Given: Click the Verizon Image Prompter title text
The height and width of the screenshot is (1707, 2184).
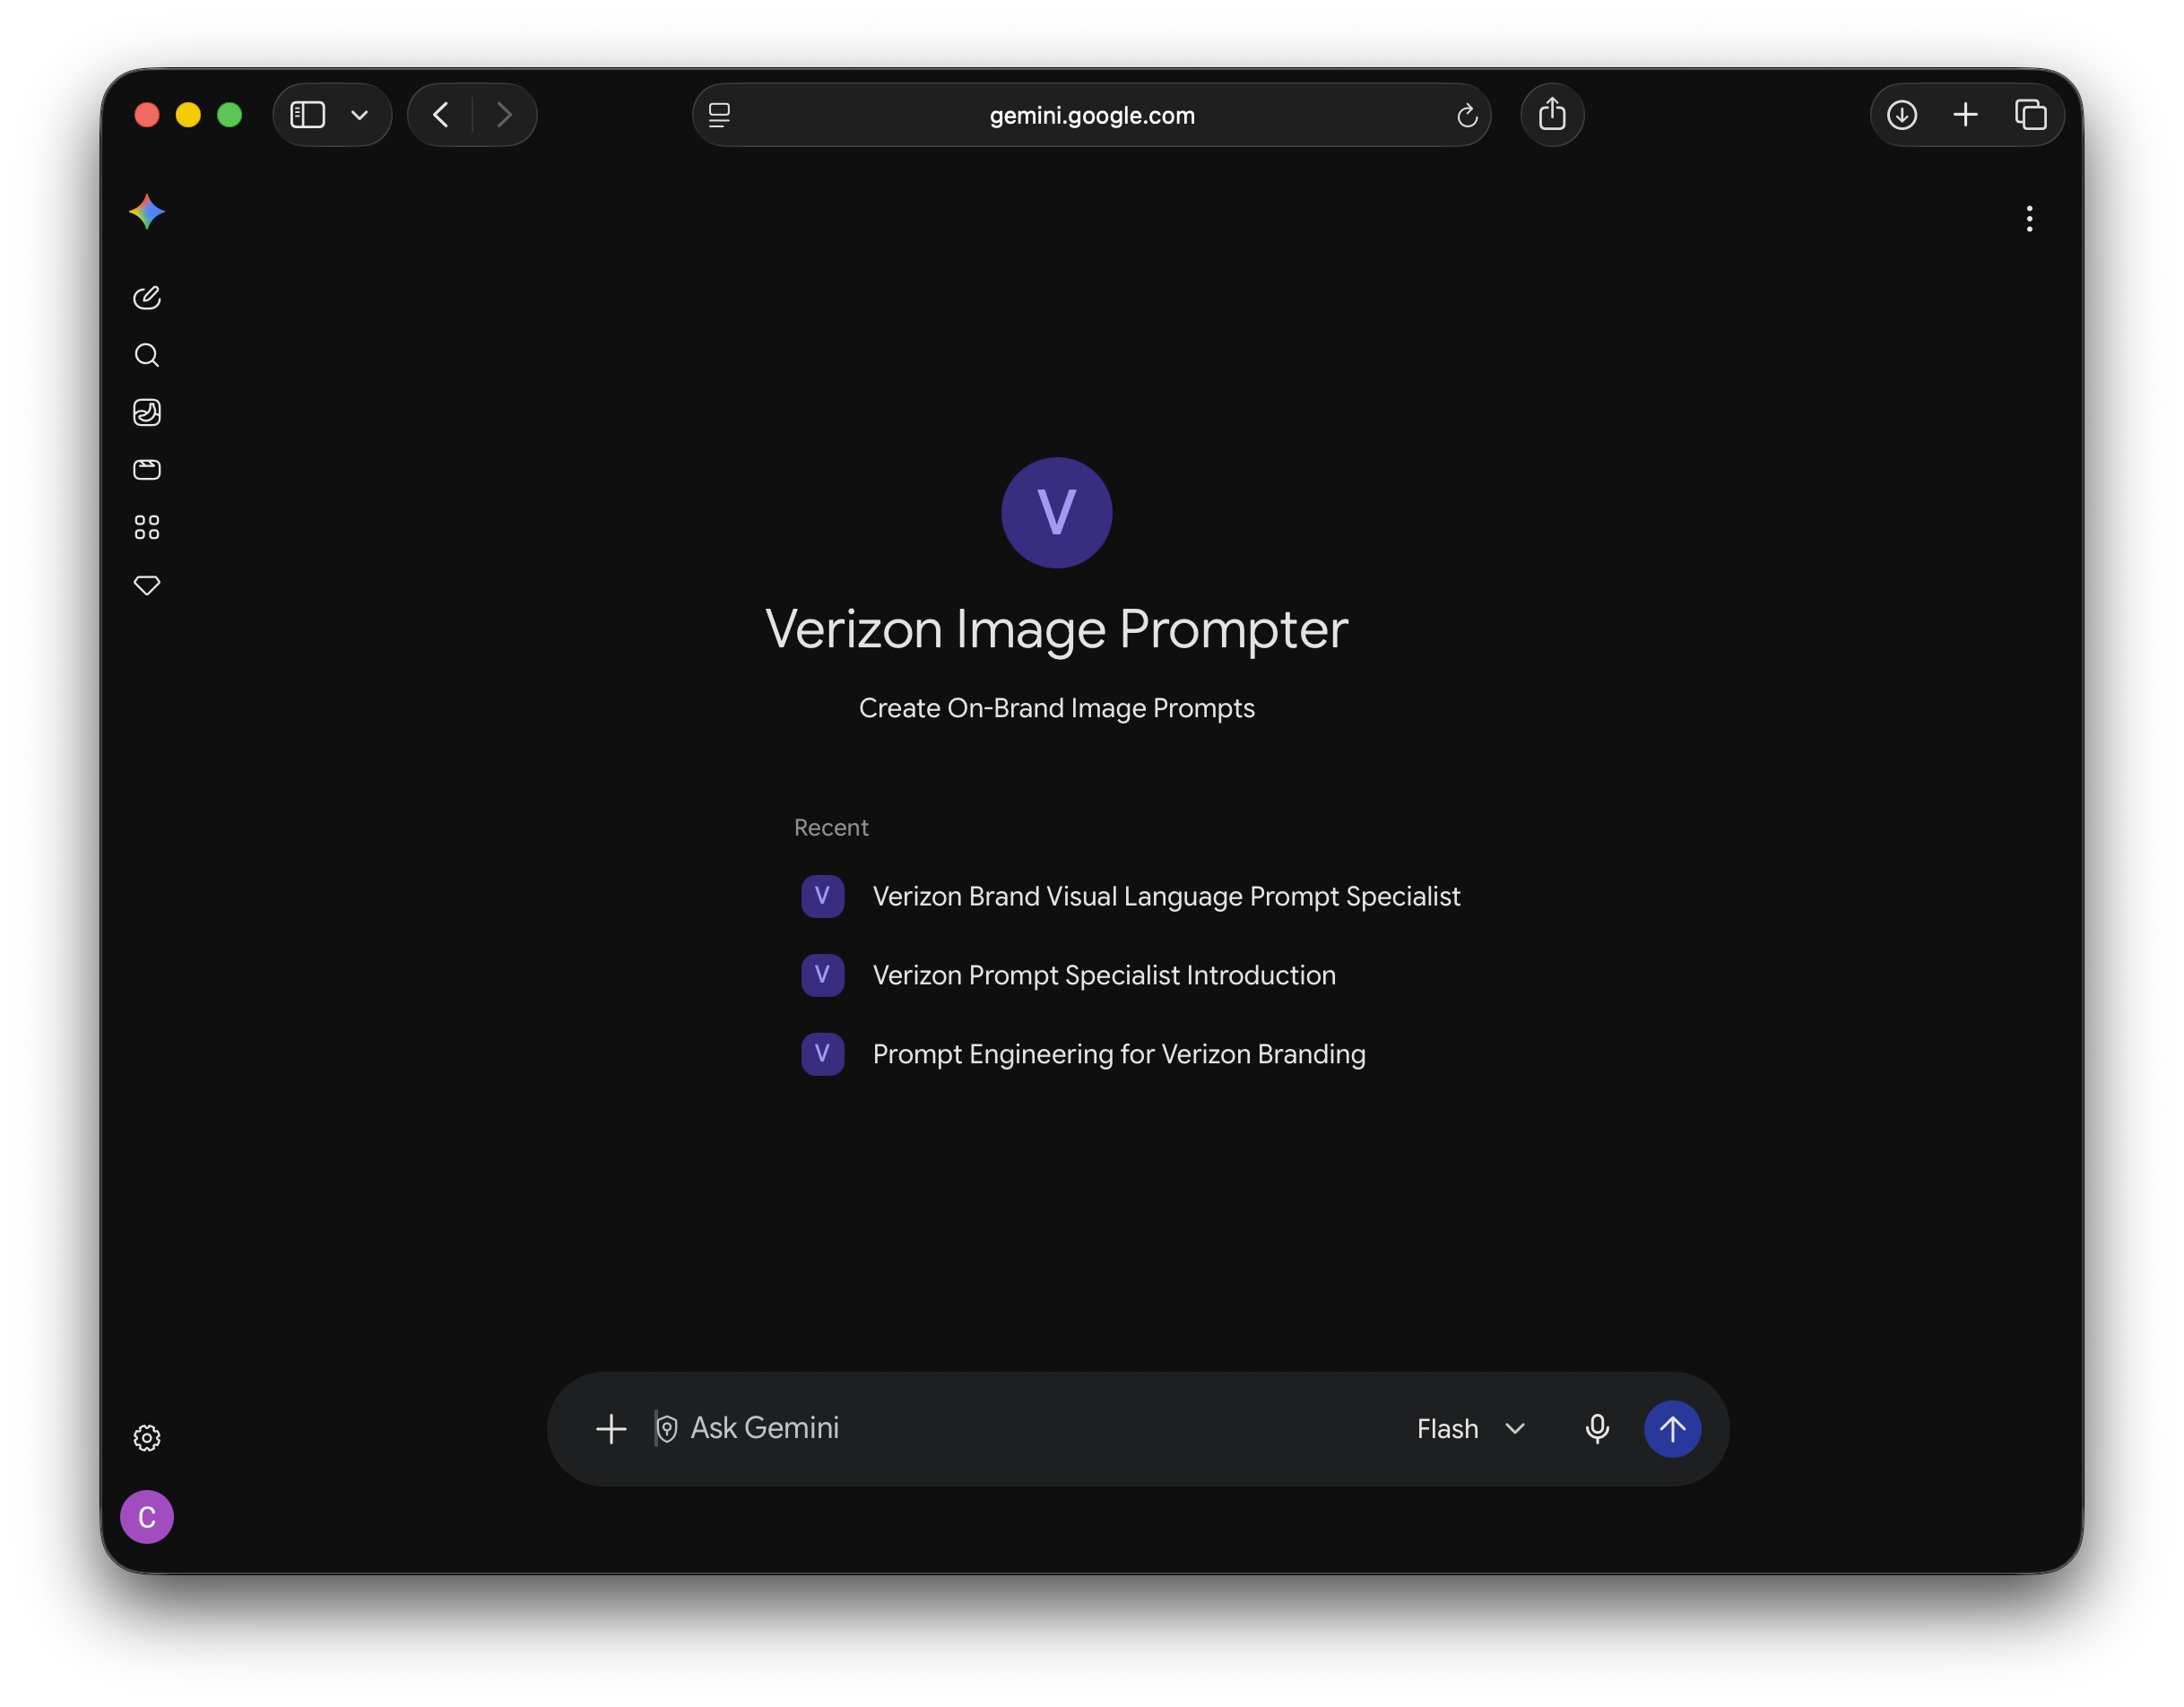Looking at the screenshot, I should tap(1056, 629).
